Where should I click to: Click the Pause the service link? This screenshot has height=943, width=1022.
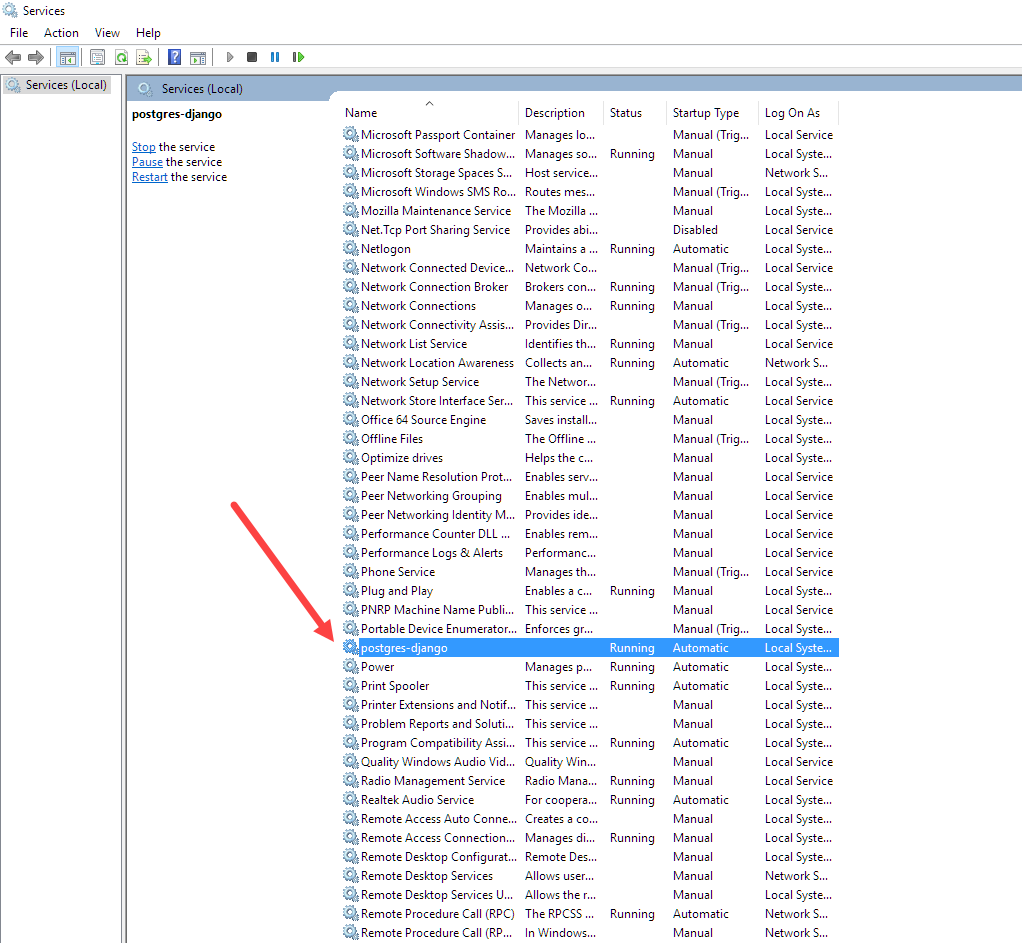point(147,162)
